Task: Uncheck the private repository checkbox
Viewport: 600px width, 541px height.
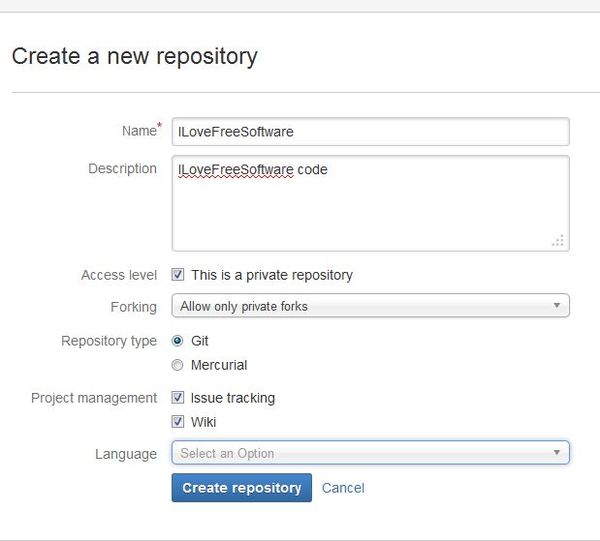Action: [x=178, y=274]
